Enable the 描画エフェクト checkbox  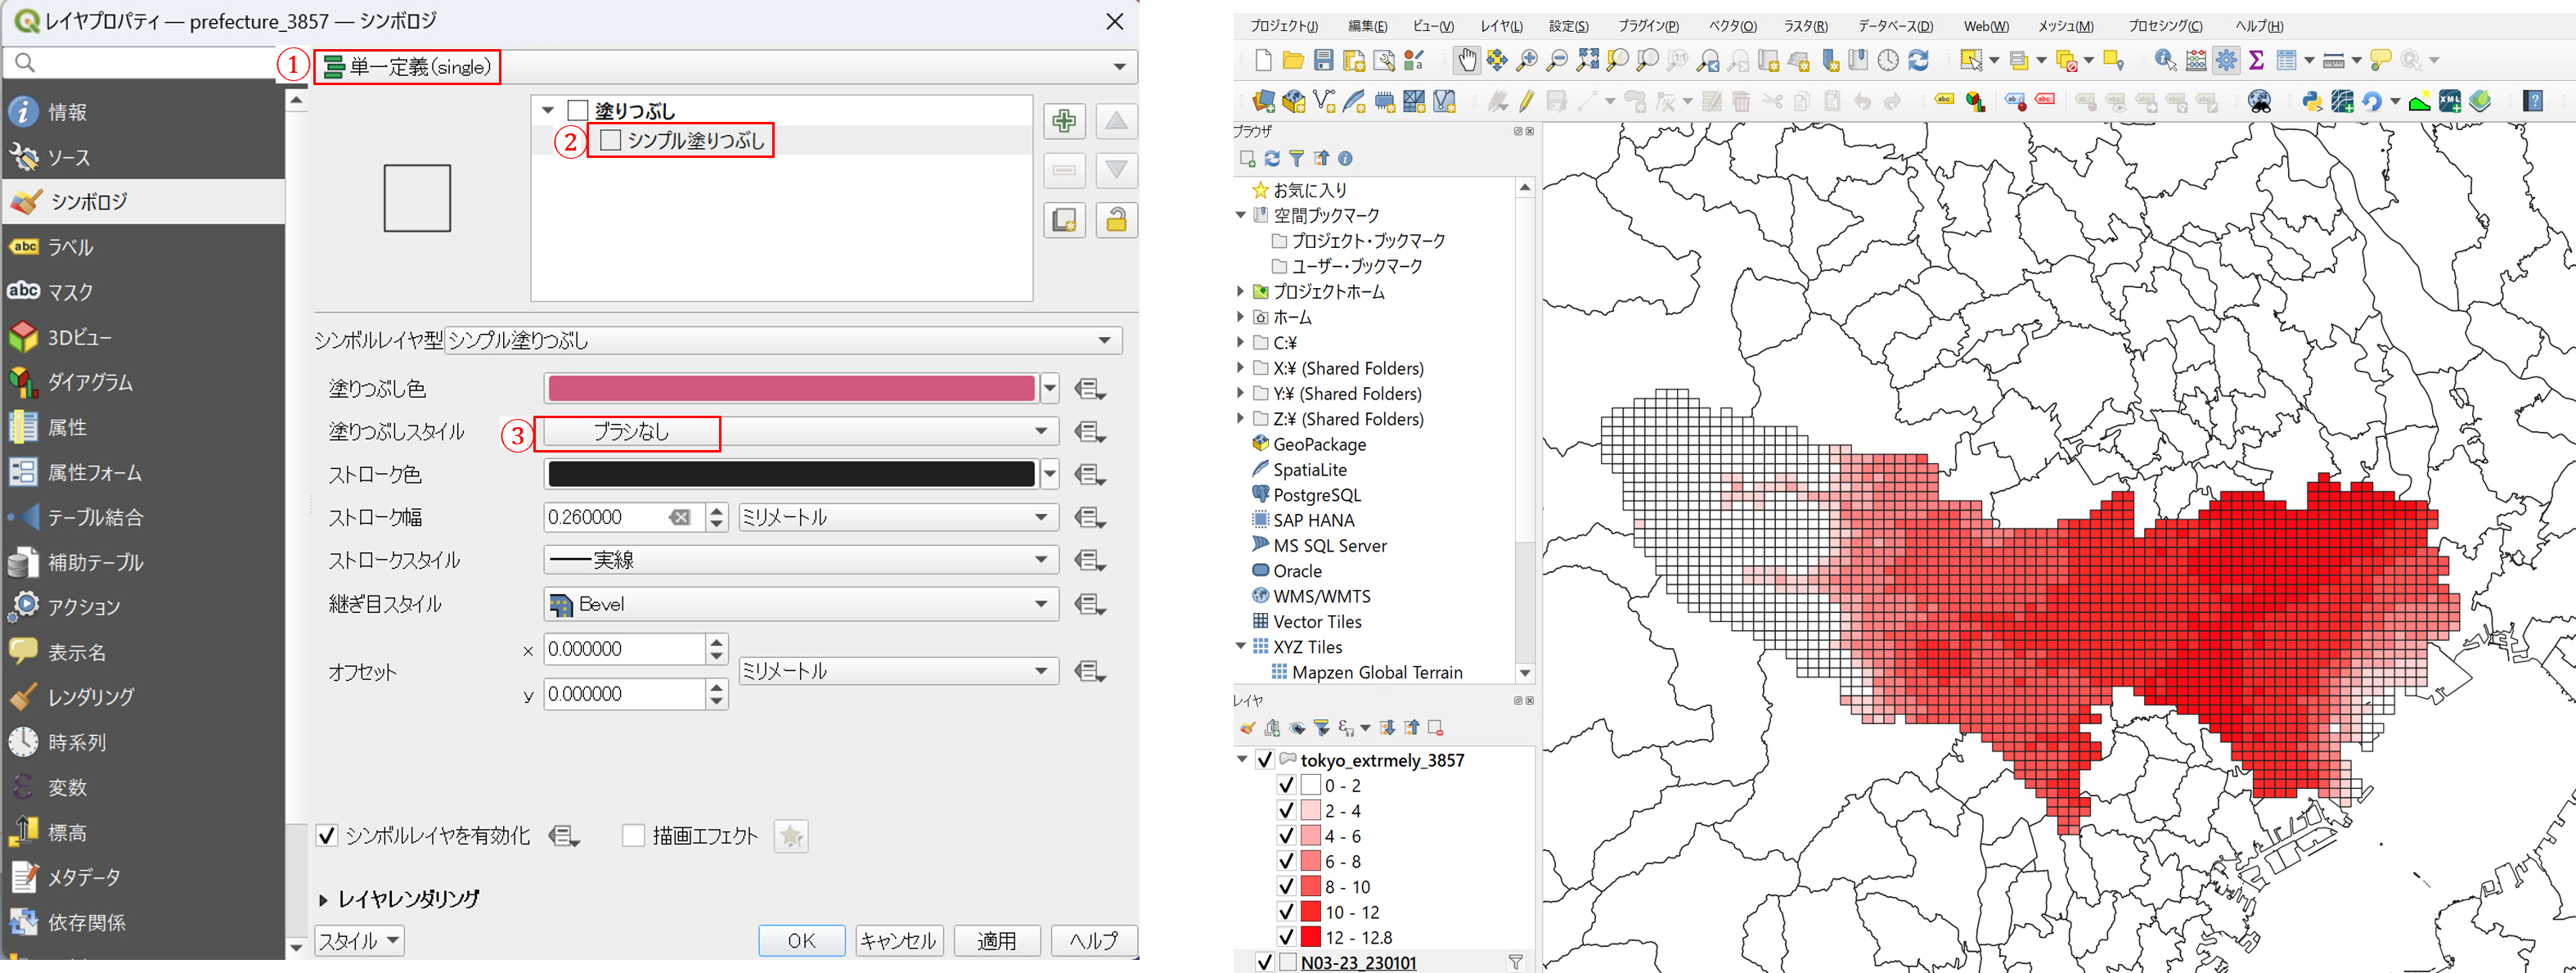[633, 835]
